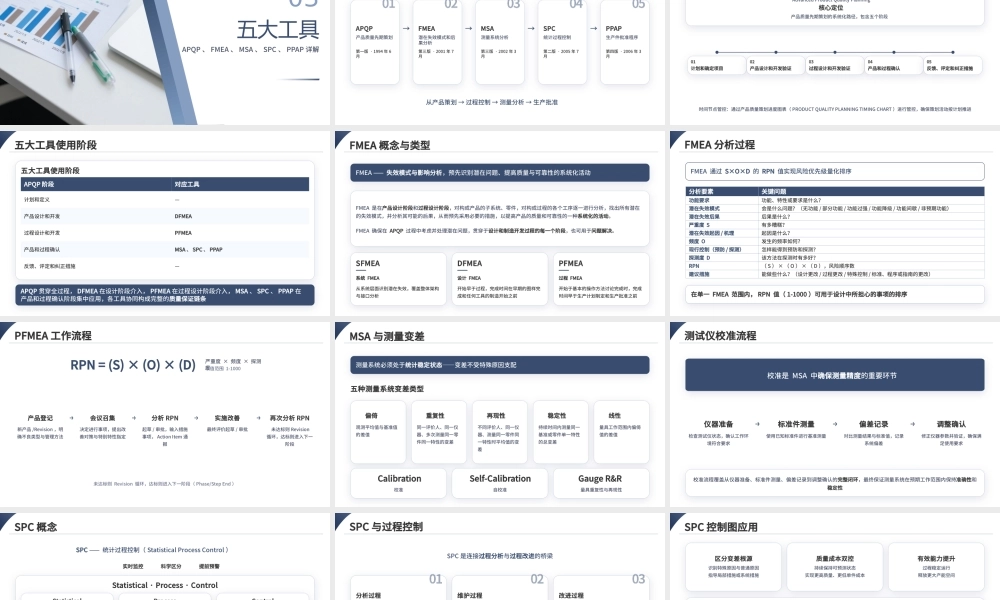
Task: Open the slide containing 核心定位 heading
Action: pyautogui.click(x=835, y=62)
